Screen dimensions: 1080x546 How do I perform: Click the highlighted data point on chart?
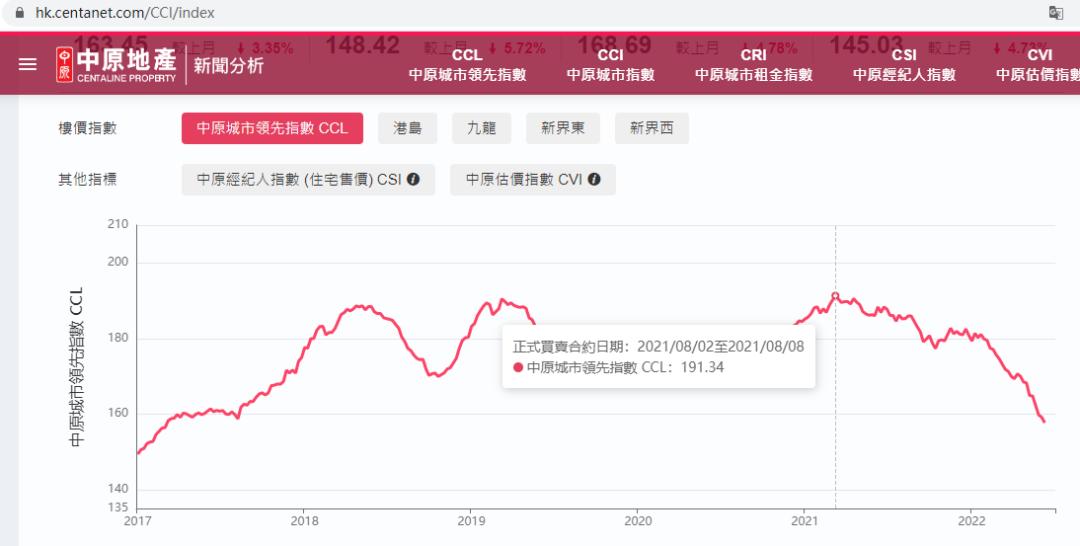pos(835,295)
